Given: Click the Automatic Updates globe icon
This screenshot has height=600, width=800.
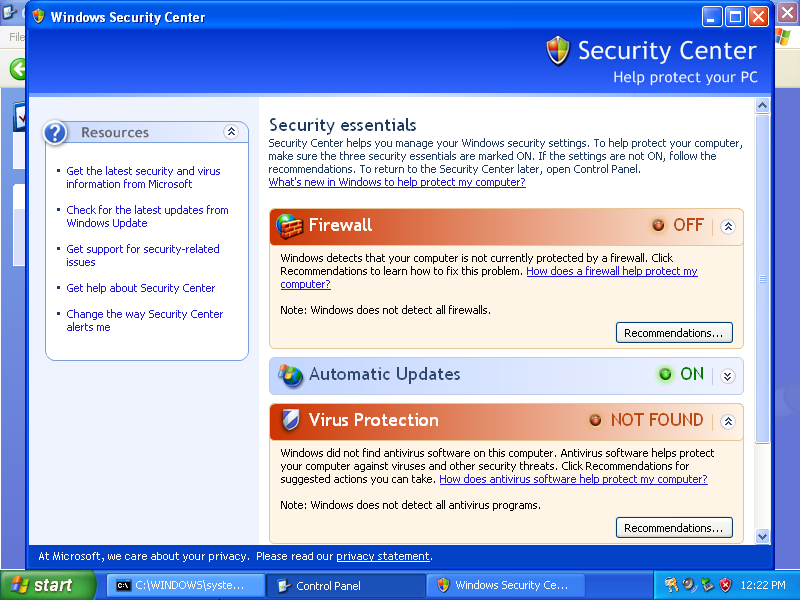Looking at the screenshot, I should [290, 376].
